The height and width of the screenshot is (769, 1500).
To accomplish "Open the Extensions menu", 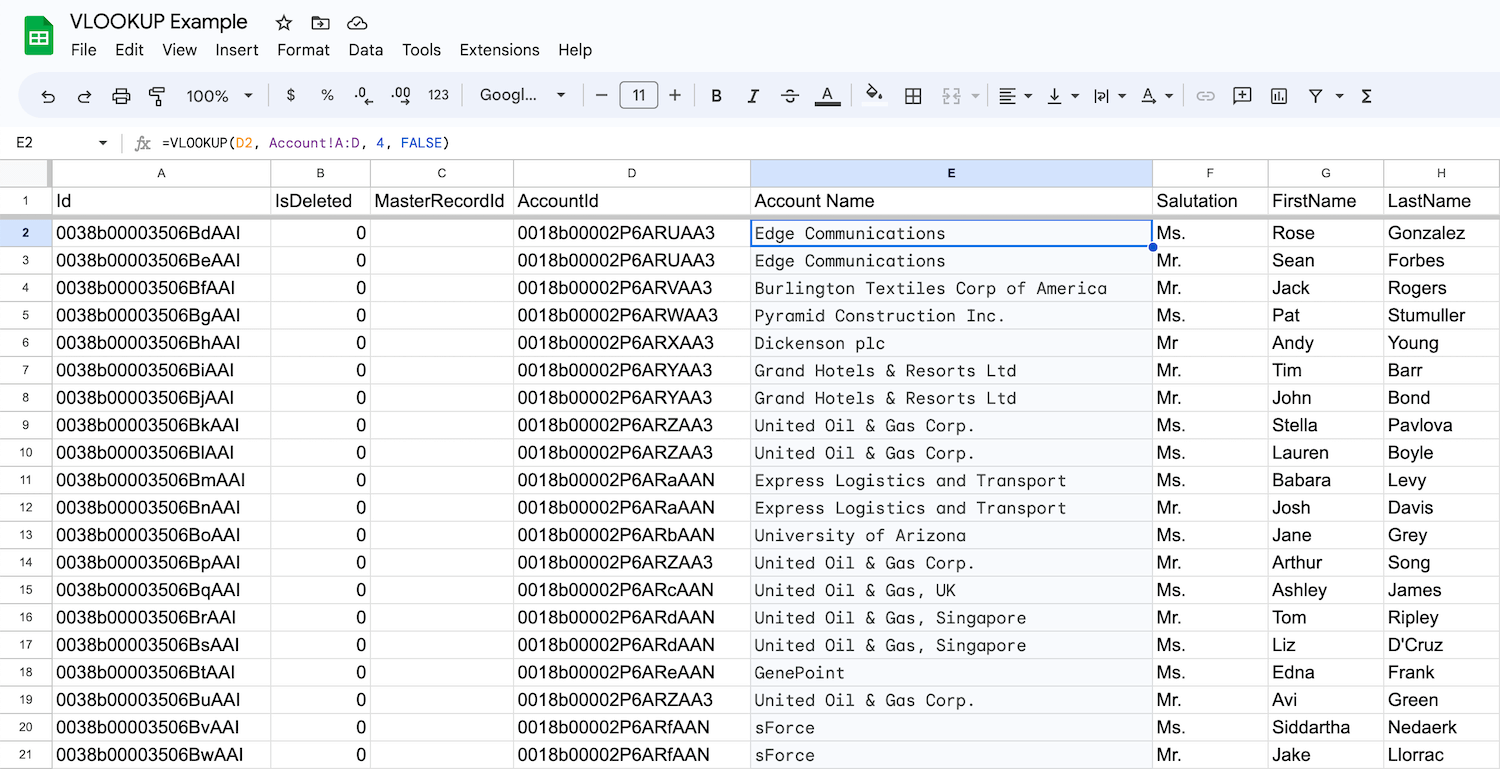I will point(499,50).
